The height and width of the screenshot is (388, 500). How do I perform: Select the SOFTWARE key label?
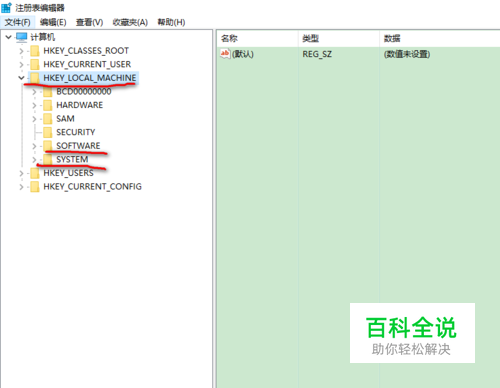pyautogui.click(x=78, y=146)
